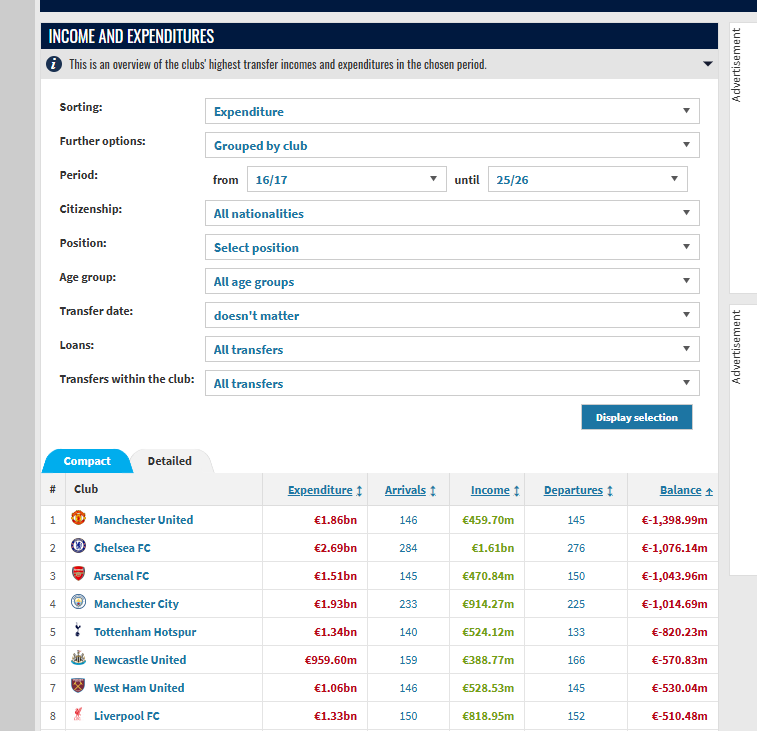Open the Loans All transfers dropdown
This screenshot has height=731, width=757.
point(452,349)
